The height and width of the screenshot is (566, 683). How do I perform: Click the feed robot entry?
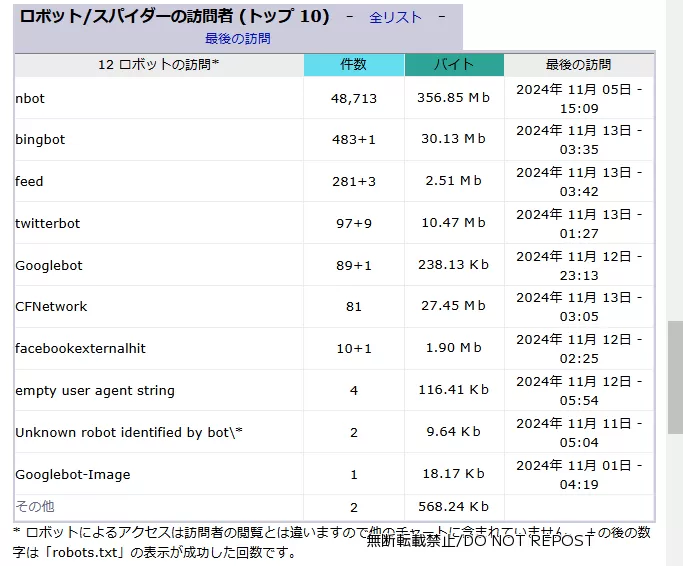click(29, 182)
